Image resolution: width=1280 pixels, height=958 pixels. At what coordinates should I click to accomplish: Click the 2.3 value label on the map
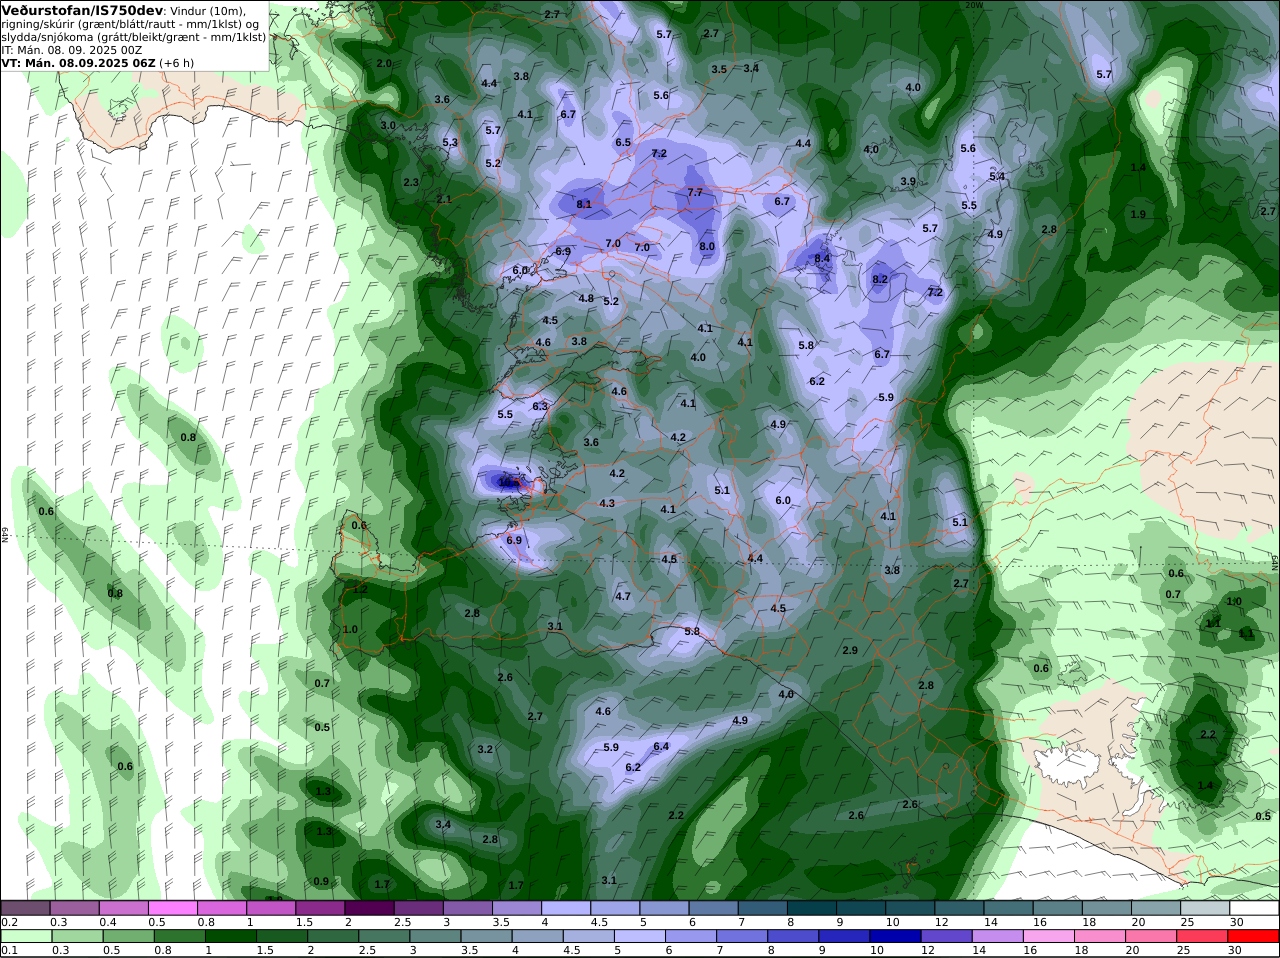point(411,182)
